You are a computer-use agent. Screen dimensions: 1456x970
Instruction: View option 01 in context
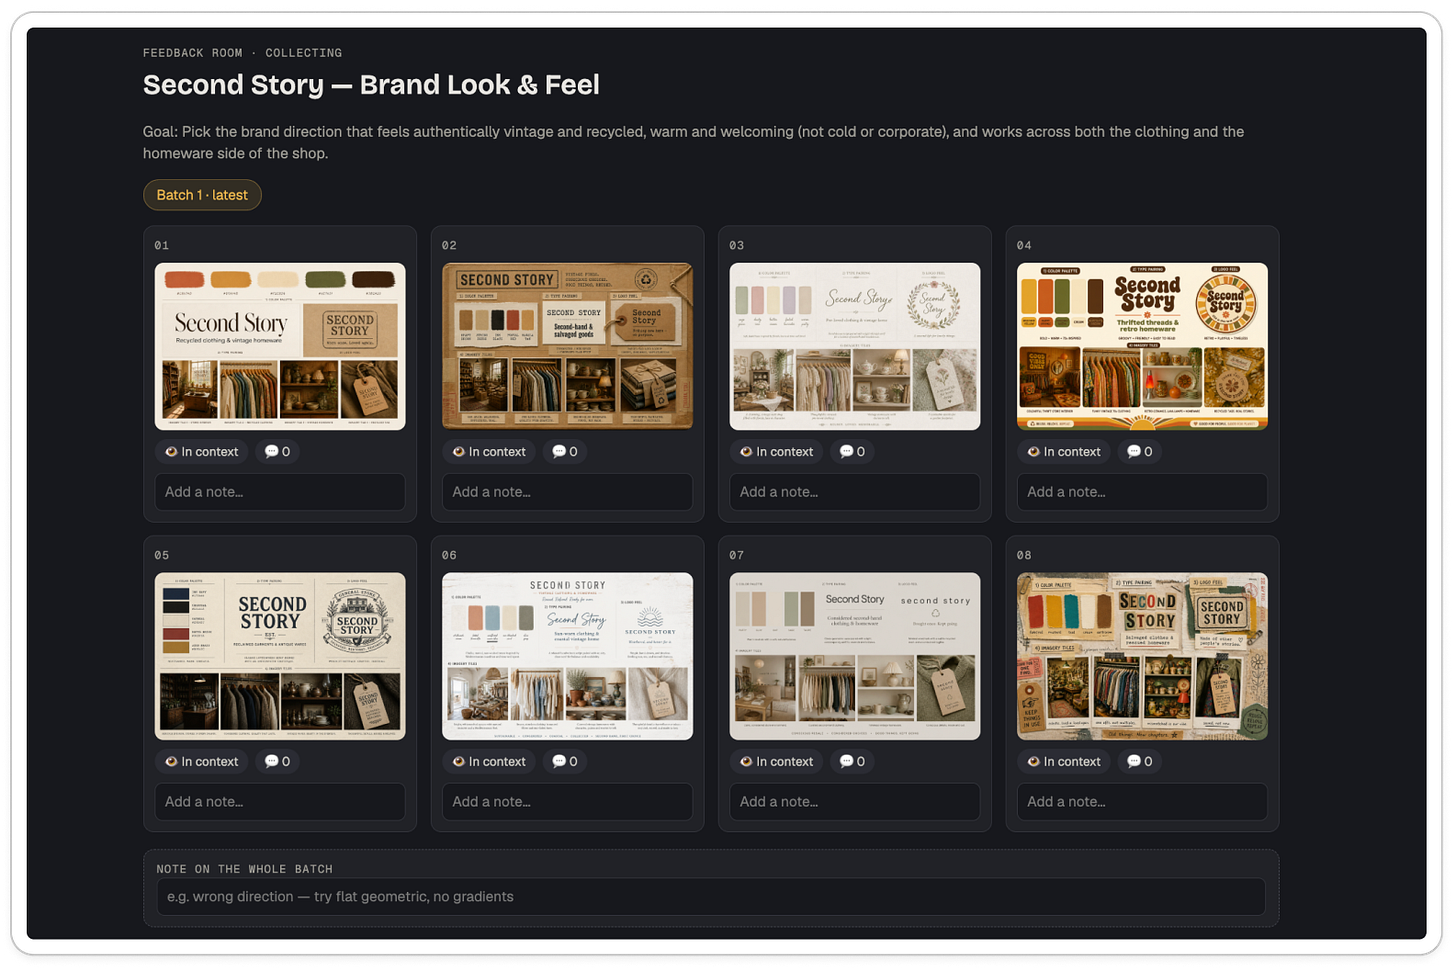tap(202, 452)
